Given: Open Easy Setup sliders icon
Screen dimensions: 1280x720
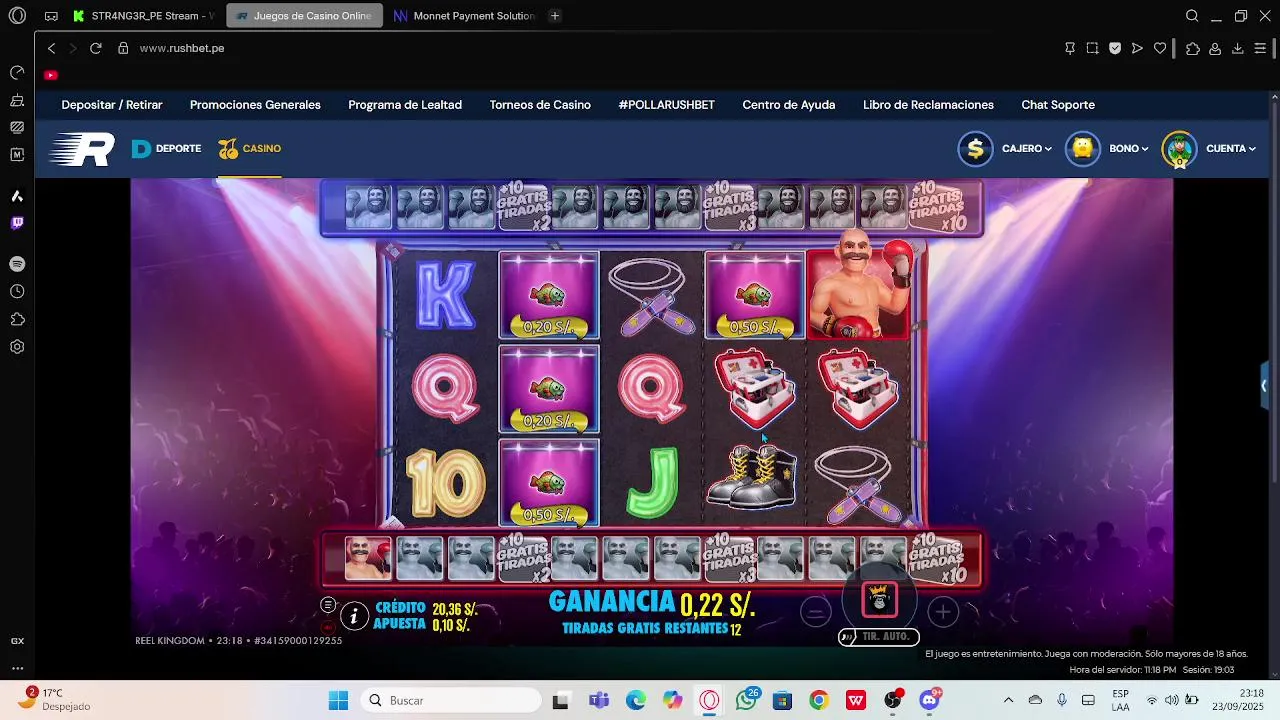Looking at the screenshot, I should (1260, 48).
